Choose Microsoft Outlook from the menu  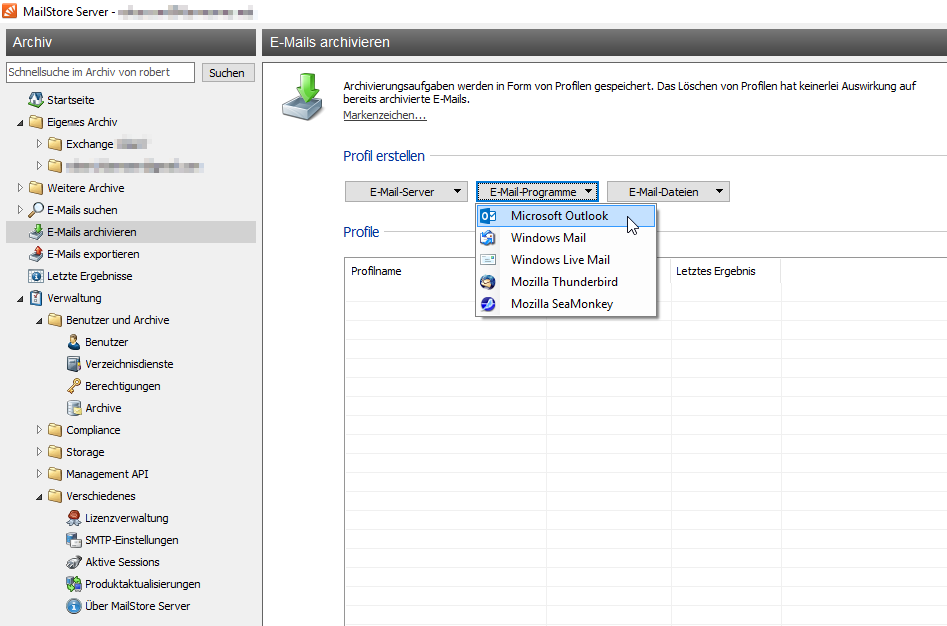(x=566, y=216)
